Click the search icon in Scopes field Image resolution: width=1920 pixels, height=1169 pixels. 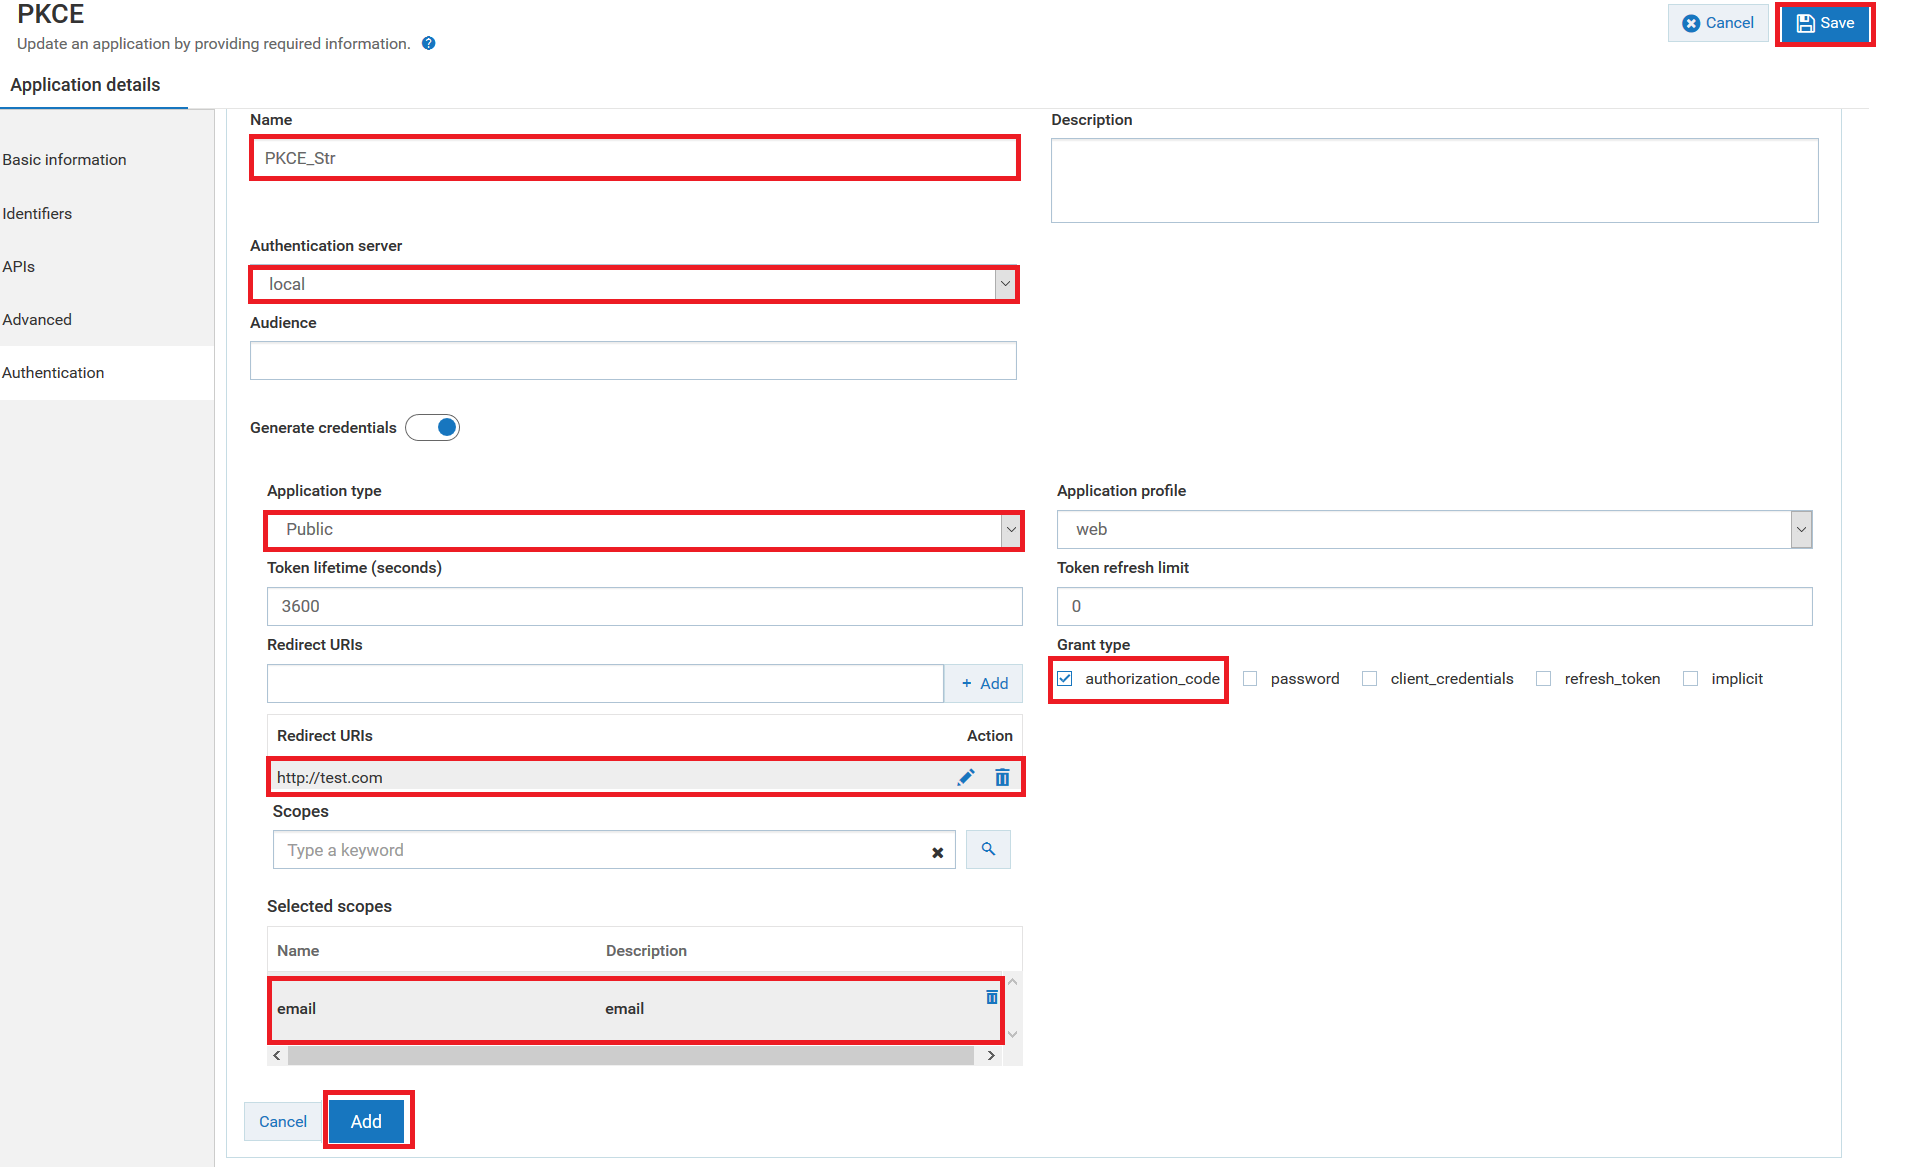[x=986, y=851]
